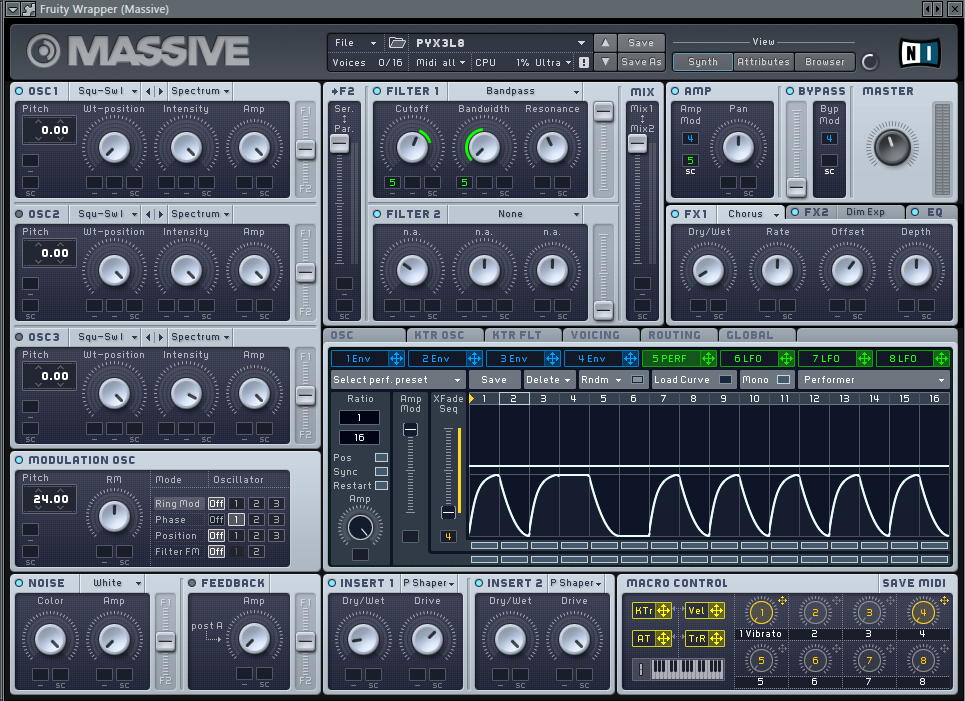Open the OSC1 Squ-SwI wavetable dropdown
Image resolution: width=965 pixels, height=701 pixels.
click(x=106, y=91)
